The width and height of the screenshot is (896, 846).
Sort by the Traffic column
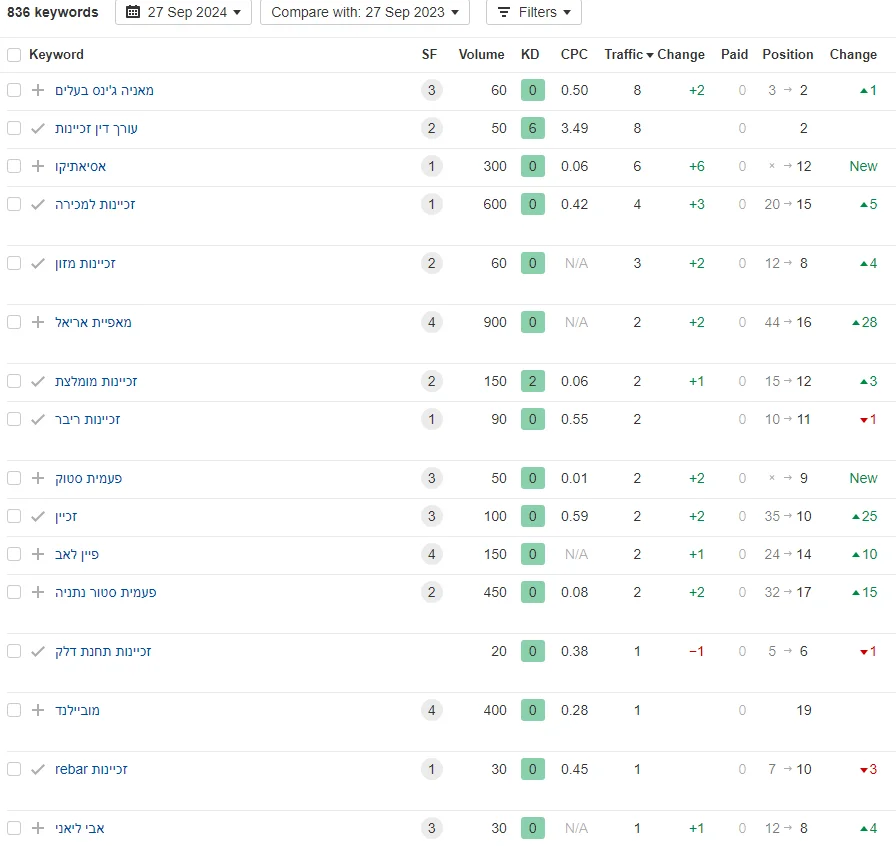coord(629,54)
